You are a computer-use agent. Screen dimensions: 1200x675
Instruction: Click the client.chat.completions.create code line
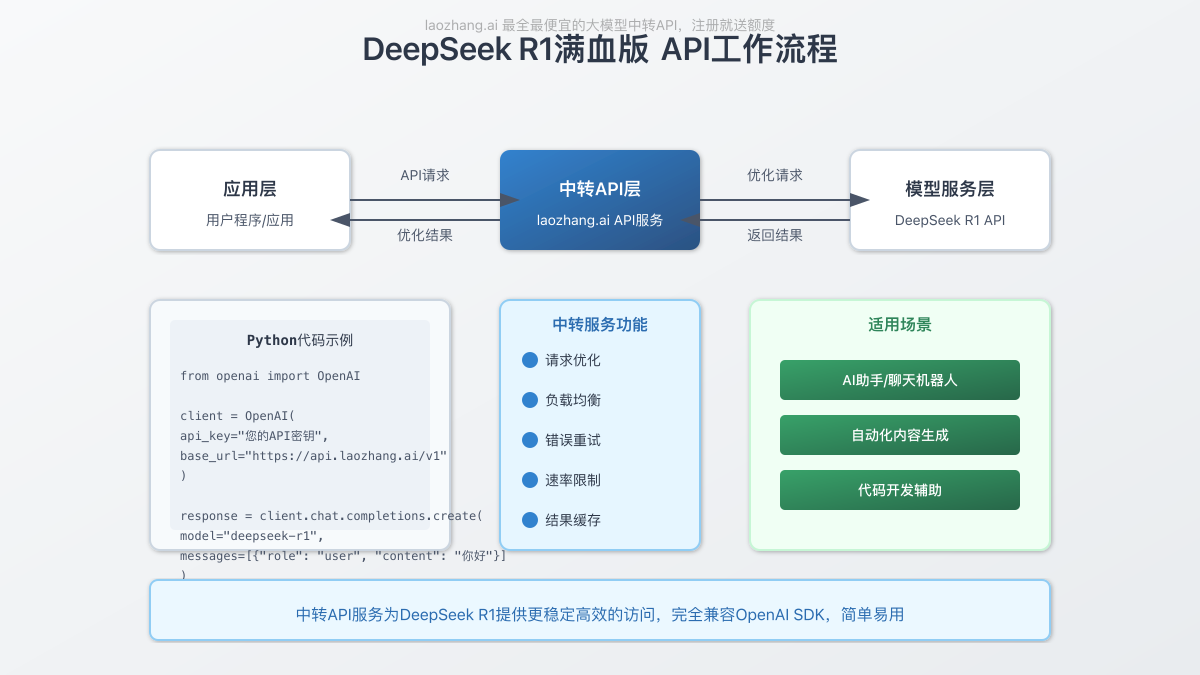point(332,516)
